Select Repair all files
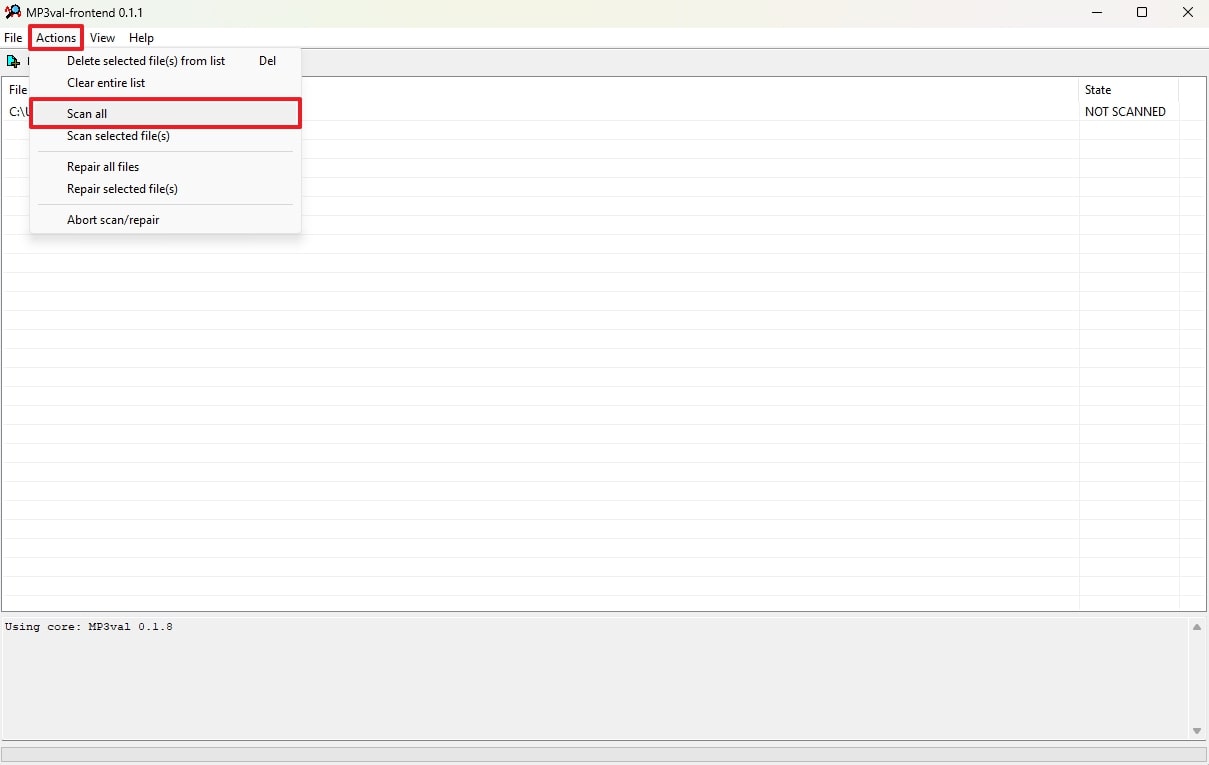This screenshot has width=1209, height=765. (x=103, y=167)
